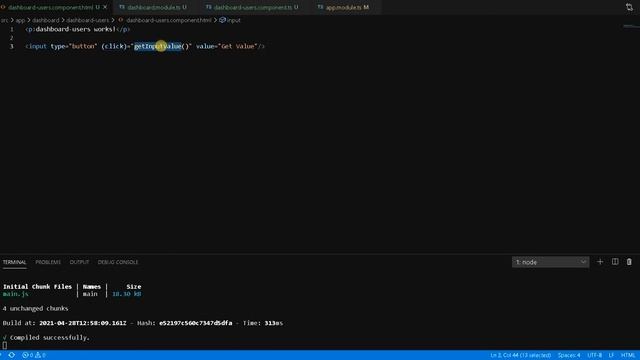The height and width of the screenshot is (360, 640).
Task: Click the '(click)' event binding in code
Action: click(114, 47)
